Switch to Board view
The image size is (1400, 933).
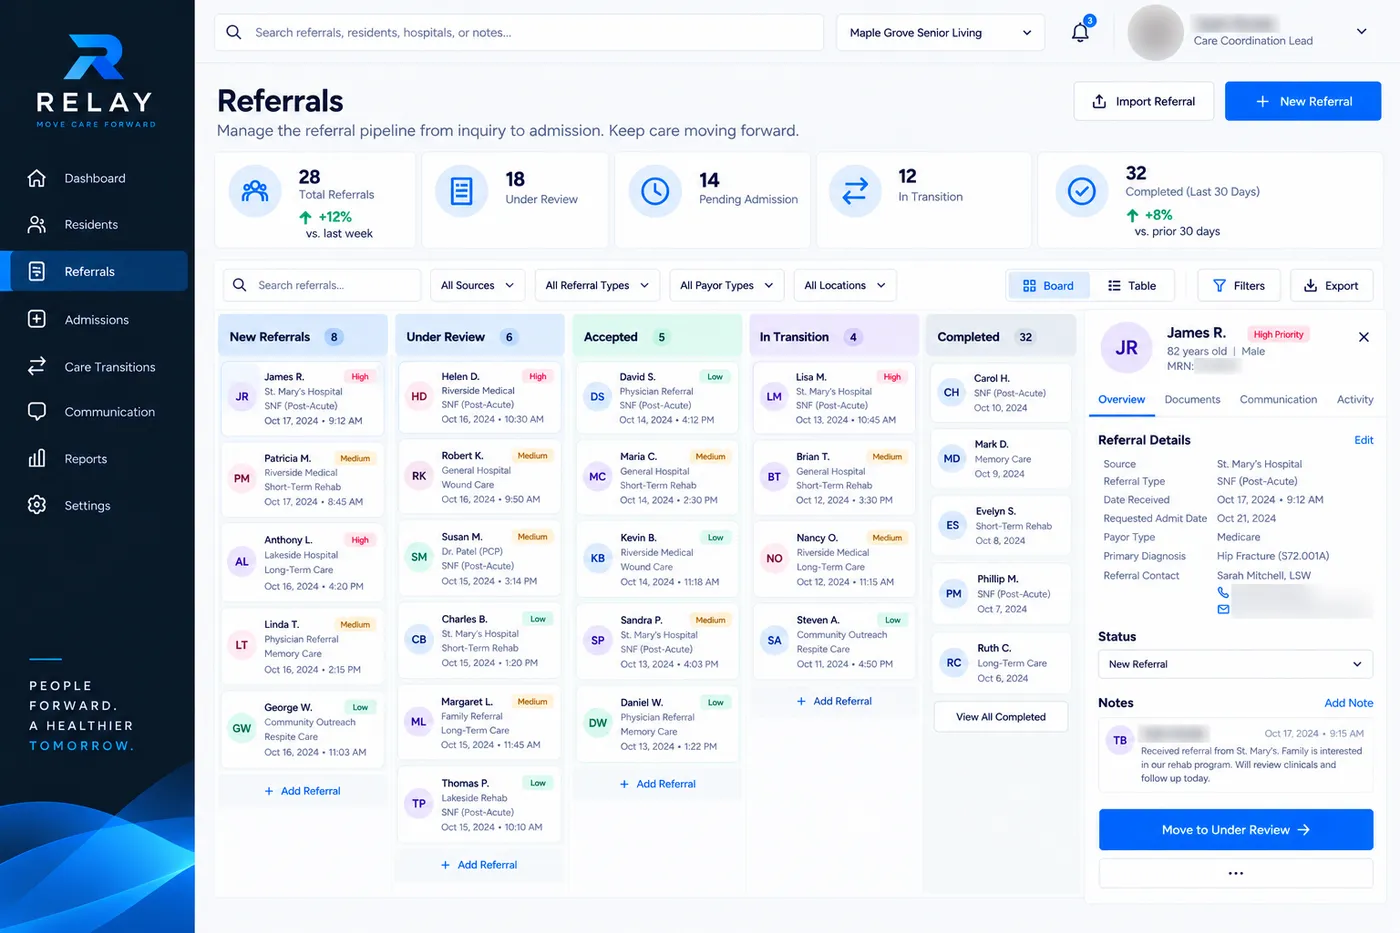pyautogui.click(x=1048, y=285)
